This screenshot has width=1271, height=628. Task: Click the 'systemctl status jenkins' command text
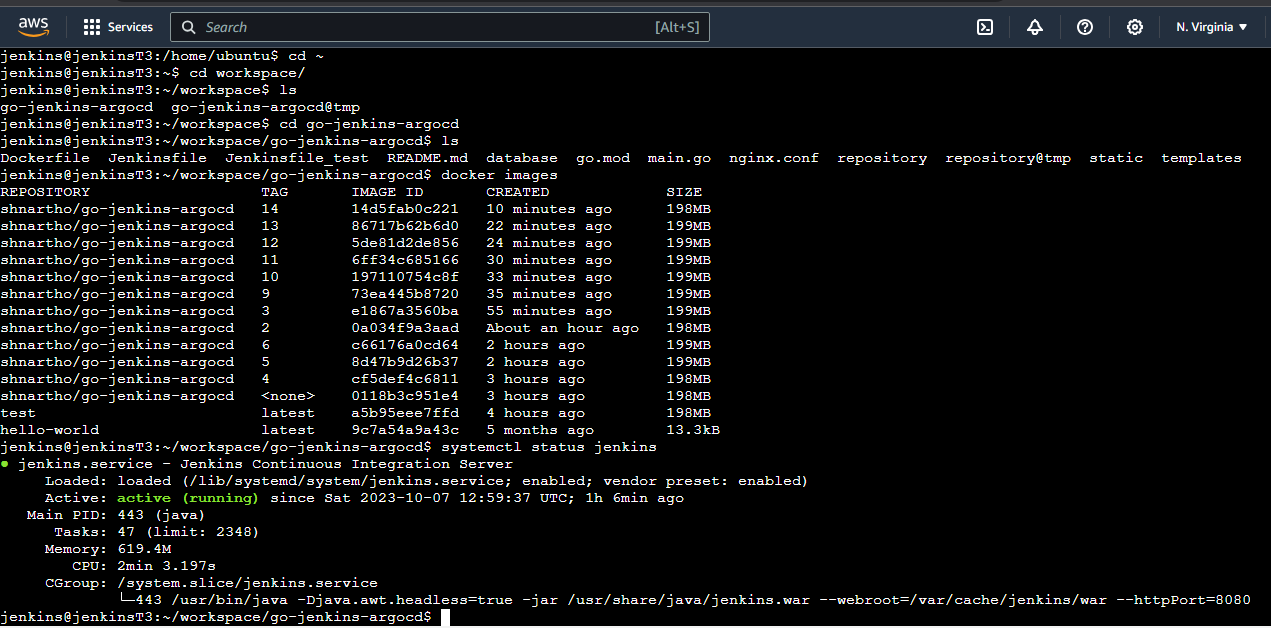coord(549,447)
